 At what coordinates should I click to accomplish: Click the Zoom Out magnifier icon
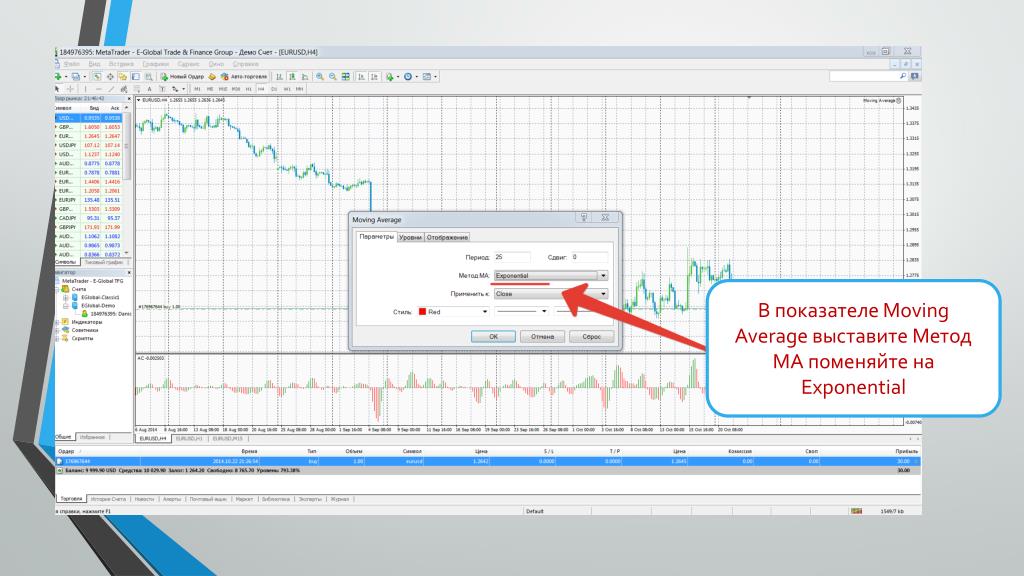pyautogui.click(x=332, y=76)
